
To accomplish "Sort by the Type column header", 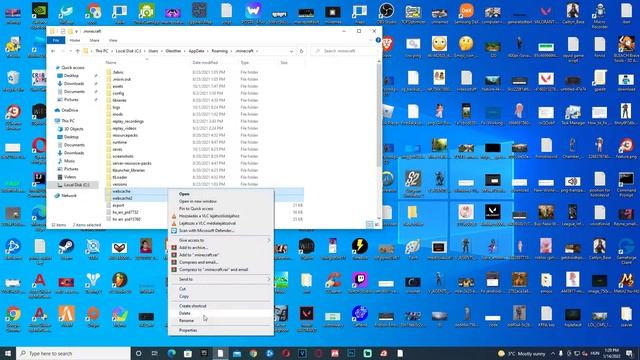I will pyautogui.click(x=244, y=62).
